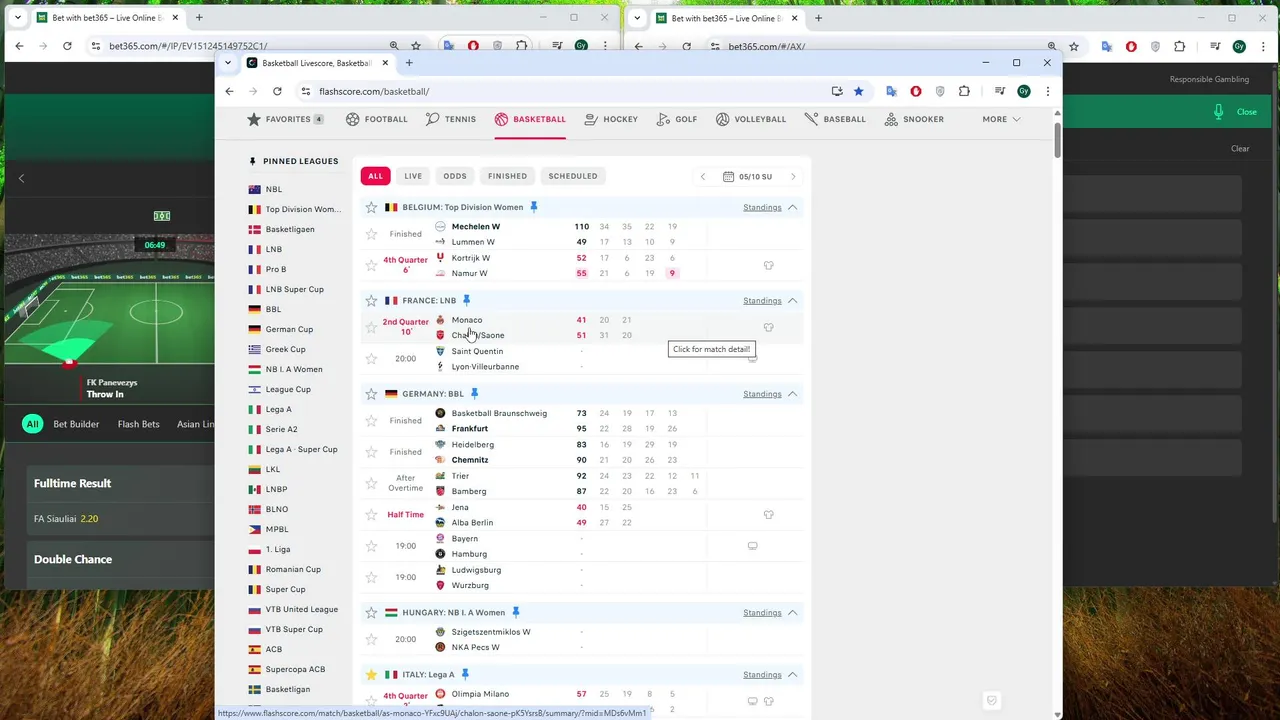This screenshot has height=720, width=1280.
Task: Open Standings for Germany BBL
Action: 762,394
